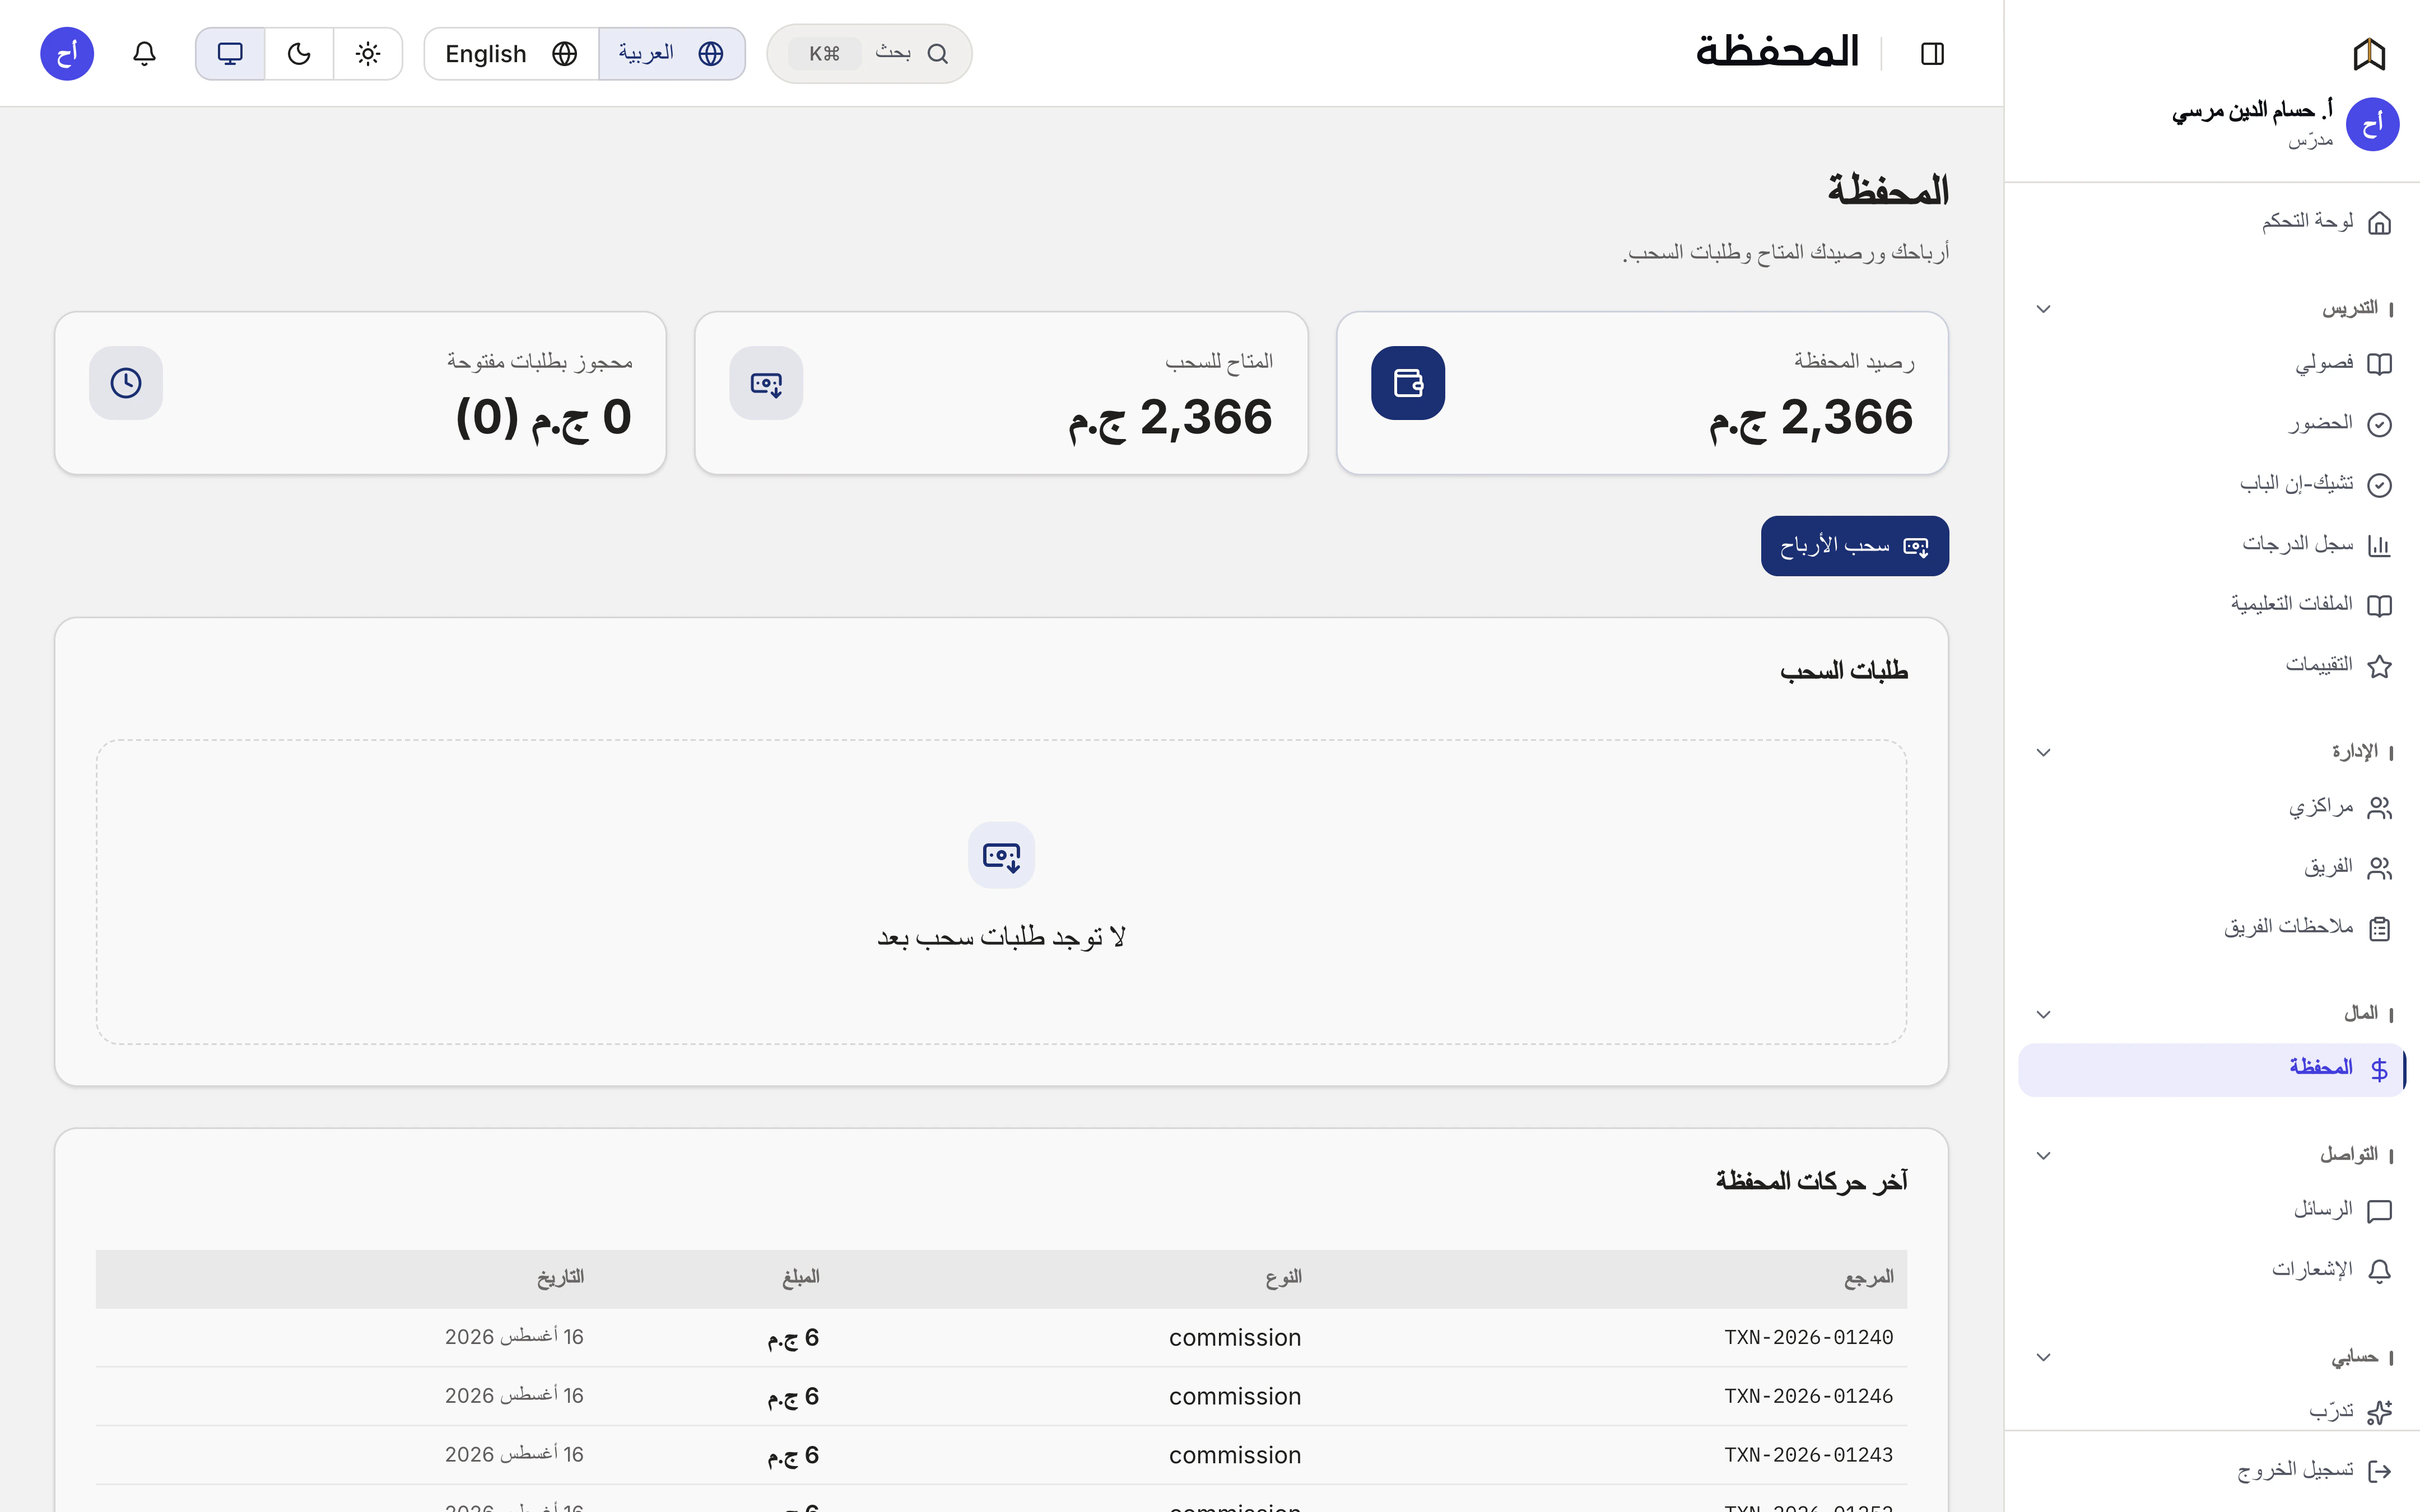Open ملاحظات الفريق page
Image resolution: width=2420 pixels, height=1512 pixels.
point(2212,928)
